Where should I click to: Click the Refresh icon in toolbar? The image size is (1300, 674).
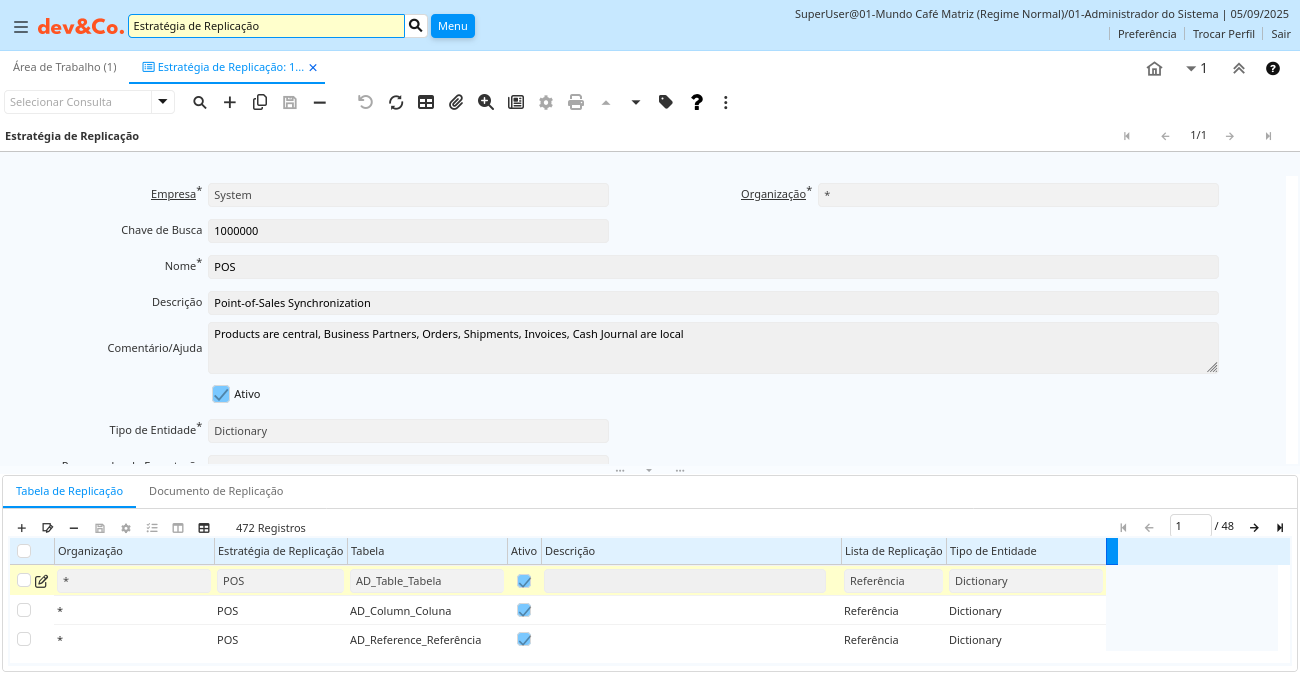[x=396, y=102]
